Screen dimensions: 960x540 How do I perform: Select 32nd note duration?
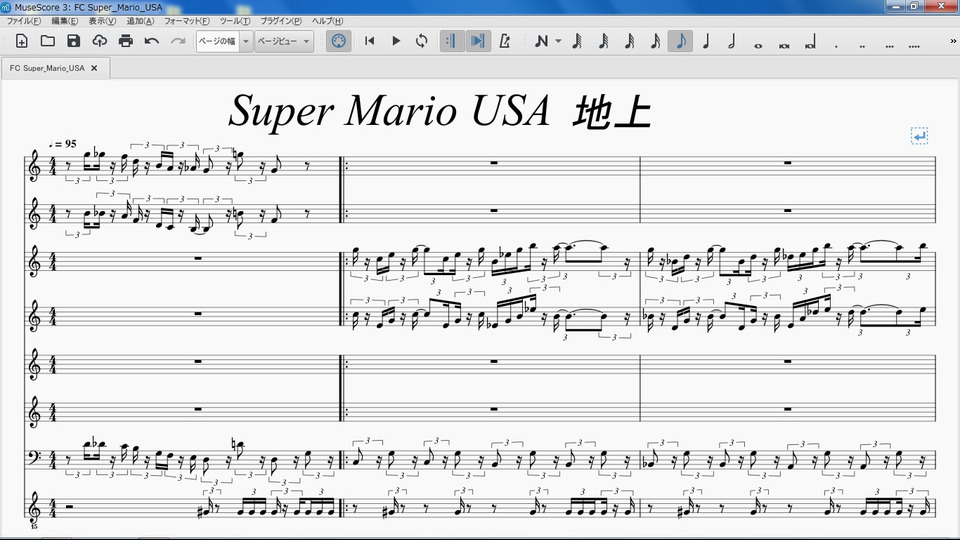tap(603, 41)
